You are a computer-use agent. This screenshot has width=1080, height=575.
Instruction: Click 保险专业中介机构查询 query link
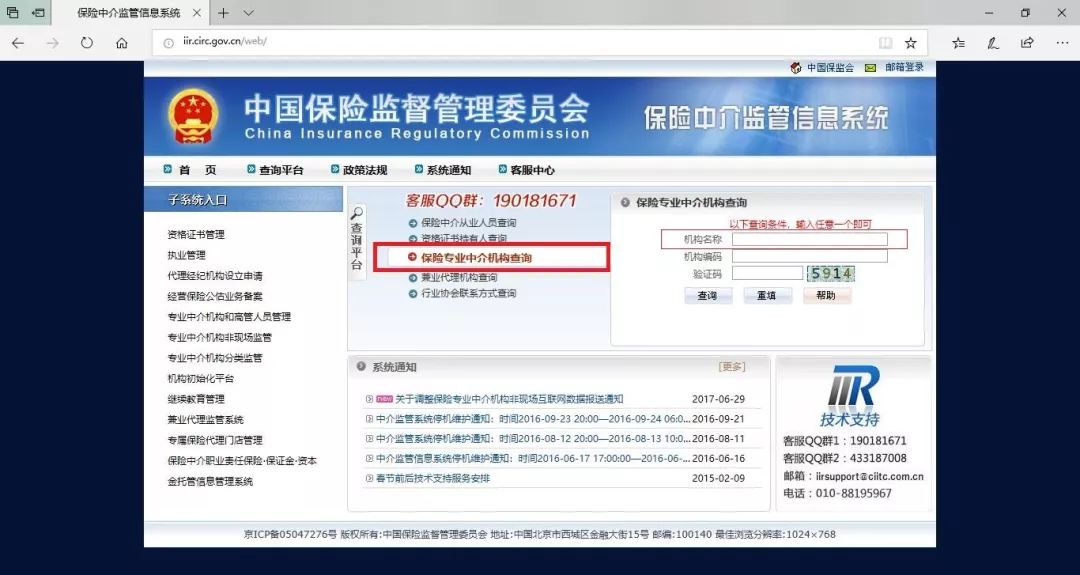pyautogui.click(x=477, y=258)
